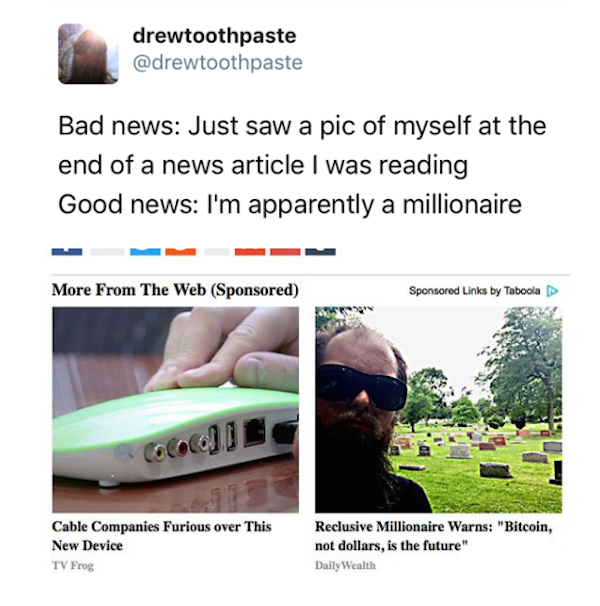Read the Reclusive Millionaire Warns Bitcoin headline
The height and width of the screenshot is (606, 600).
coord(434,536)
